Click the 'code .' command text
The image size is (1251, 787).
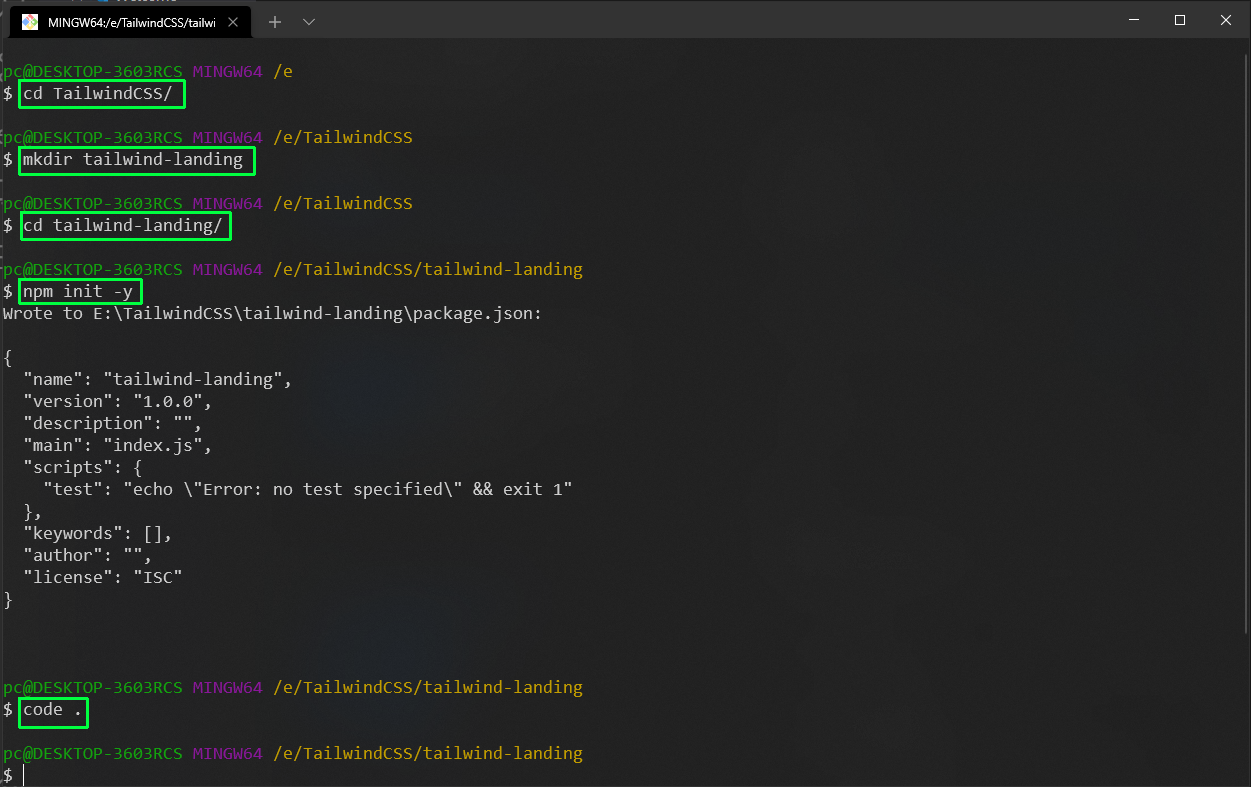pyautogui.click(x=53, y=710)
